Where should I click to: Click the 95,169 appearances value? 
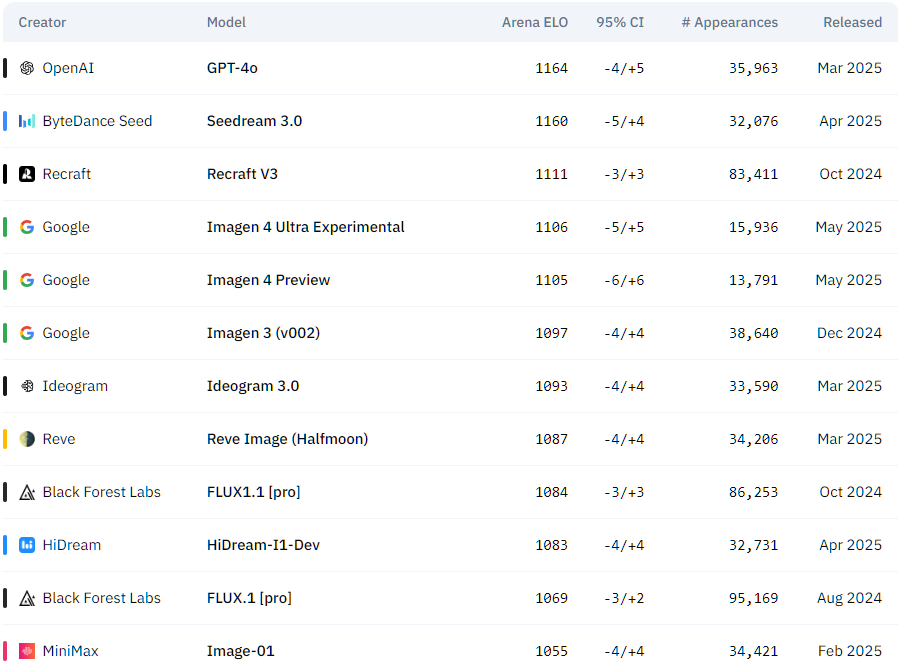(x=753, y=598)
